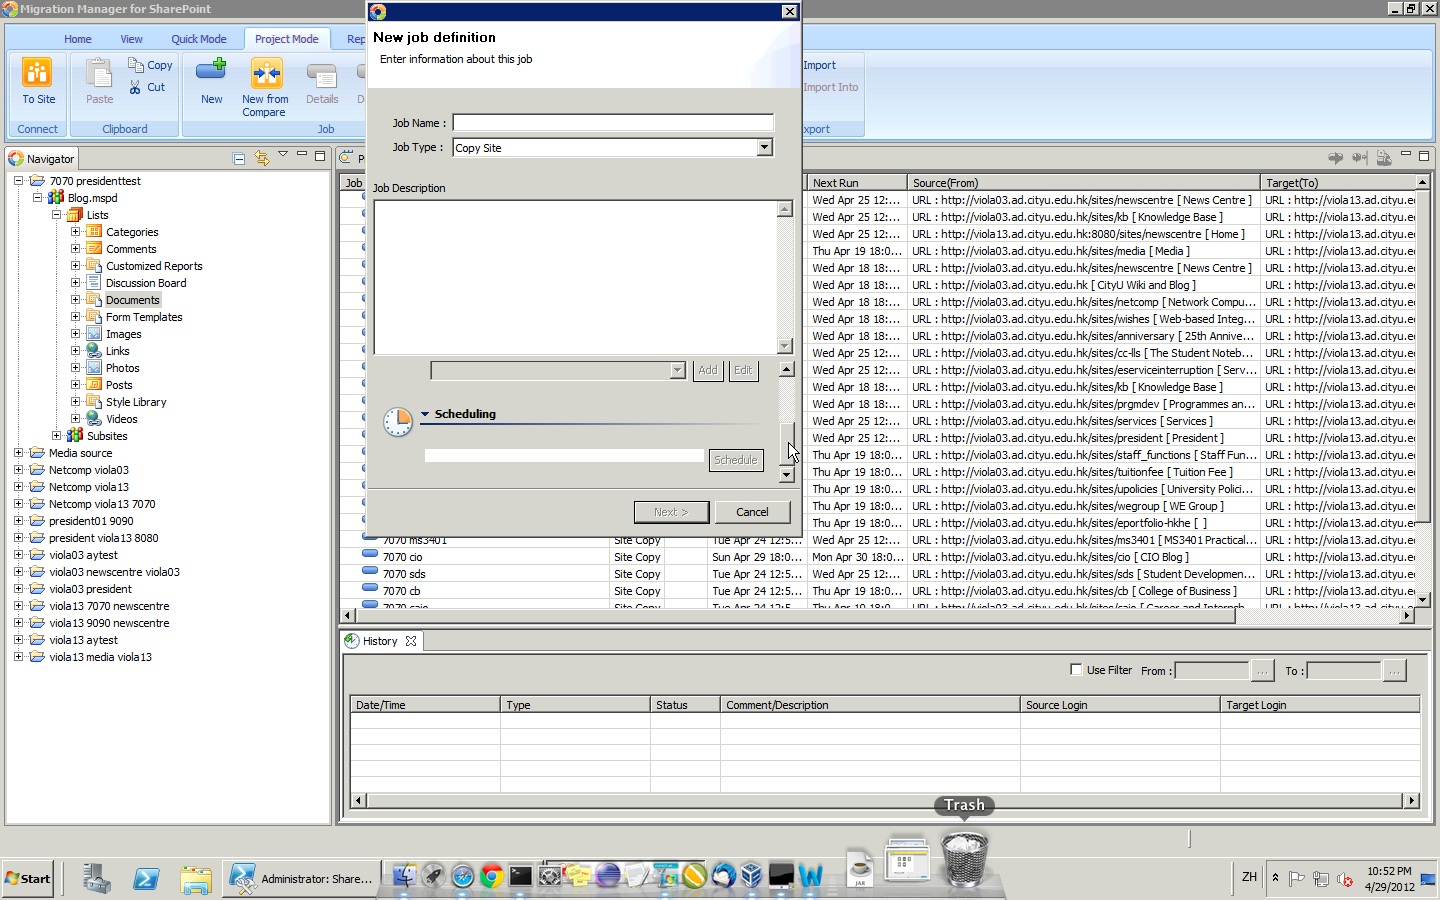The image size is (1440, 900).
Task: Select the Project Mode tab
Action: pos(287,39)
